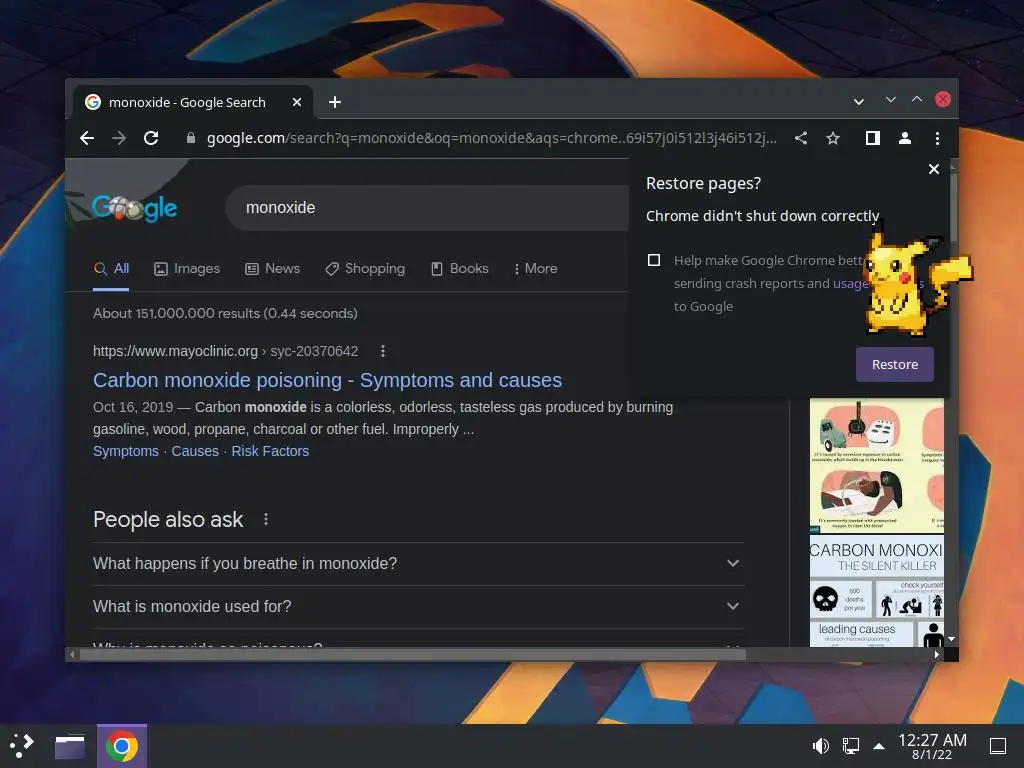The height and width of the screenshot is (768, 1024).
Task: Click the forward navigation arrow
Action: [119, 138]
